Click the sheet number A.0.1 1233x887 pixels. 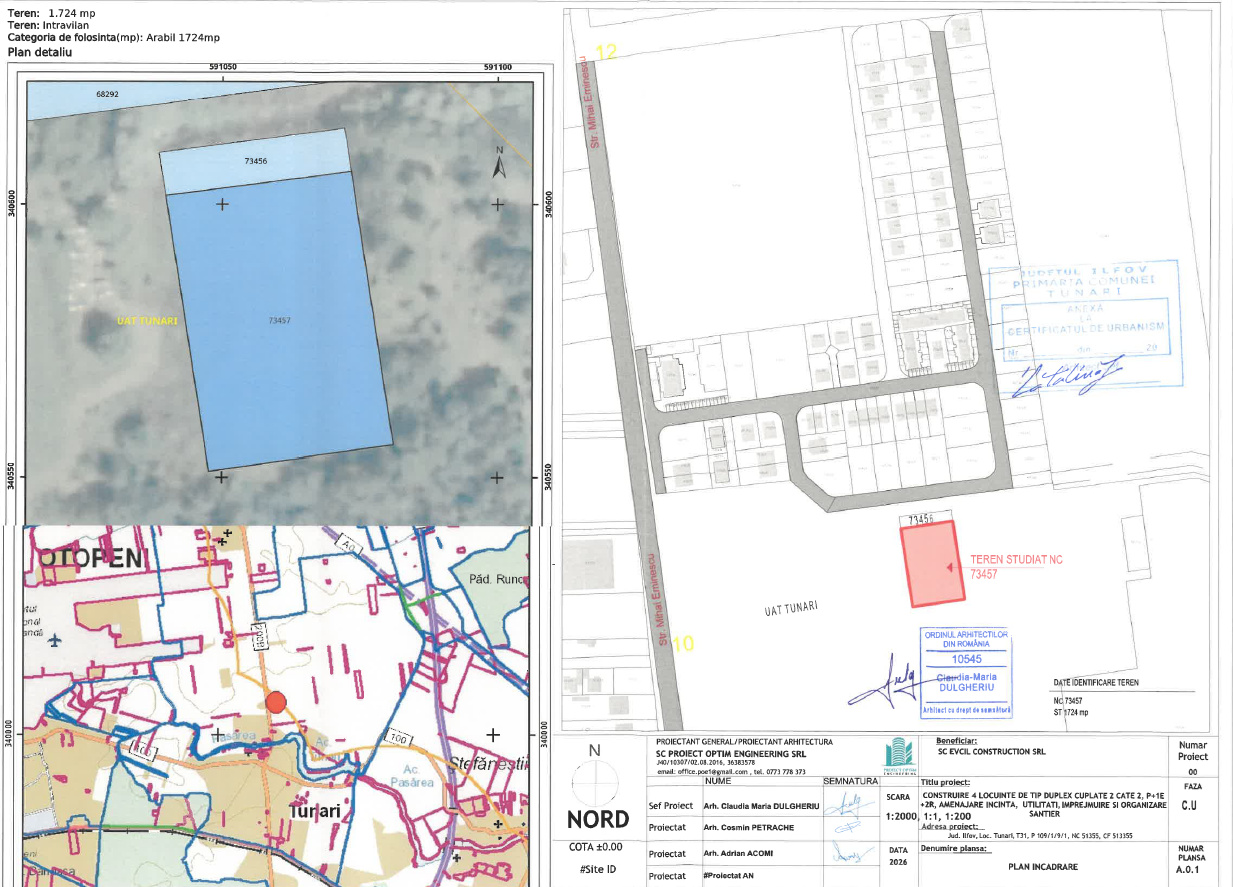(1192, 869)
